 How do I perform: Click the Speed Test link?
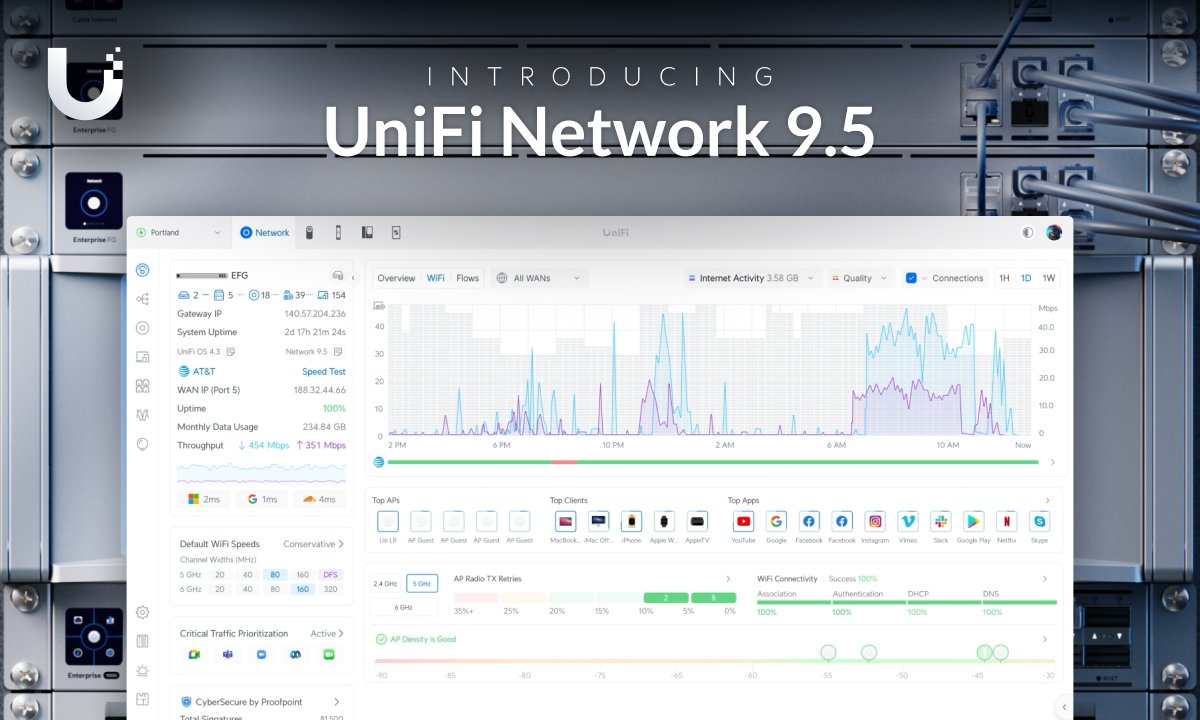click(x=324, y=371)
